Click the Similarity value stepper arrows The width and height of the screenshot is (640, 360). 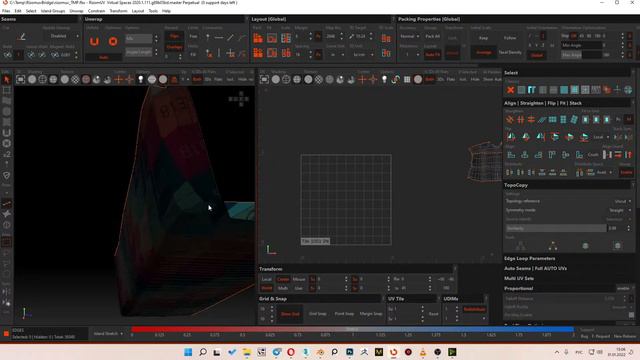pyautogui.click(x=629, y=228)
